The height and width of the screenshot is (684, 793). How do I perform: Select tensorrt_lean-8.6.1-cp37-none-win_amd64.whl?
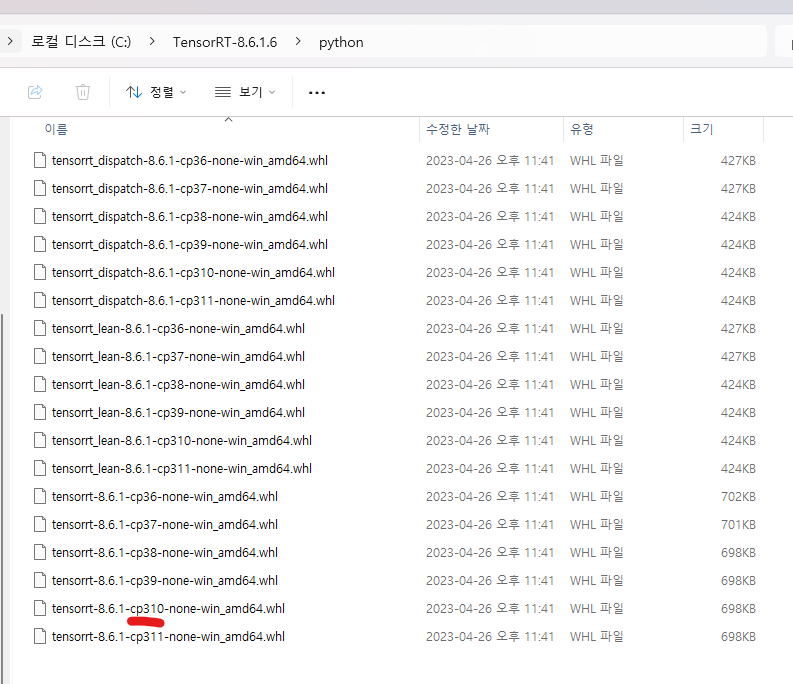[x=179, y=356]
